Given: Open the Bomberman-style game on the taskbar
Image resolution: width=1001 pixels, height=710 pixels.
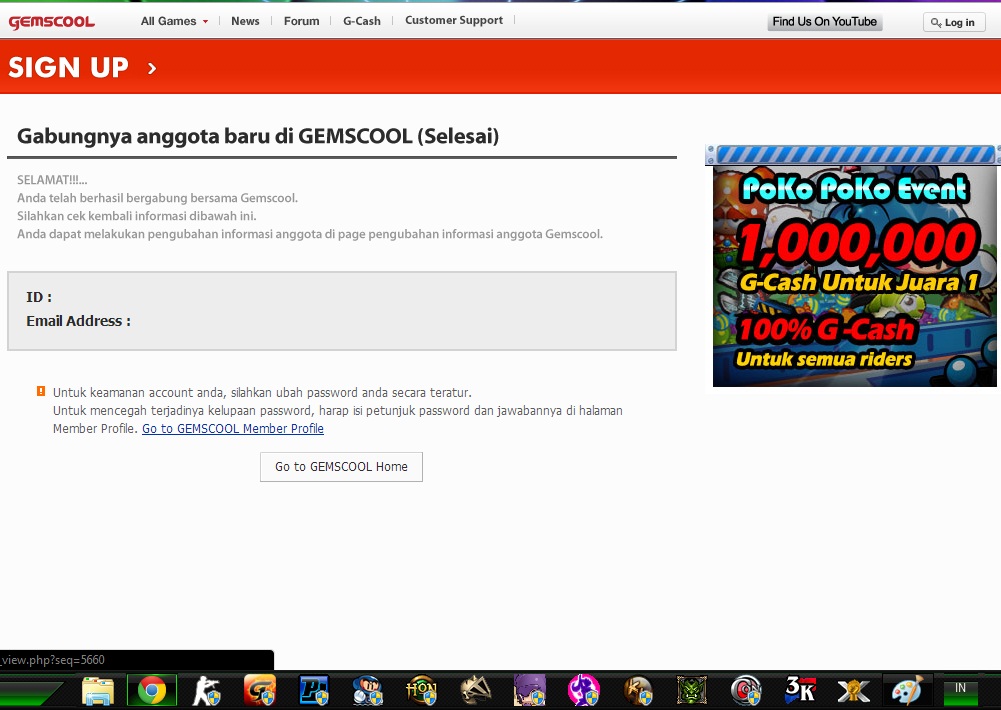Looking at the screenshot, I should click(x=367, y=690).
